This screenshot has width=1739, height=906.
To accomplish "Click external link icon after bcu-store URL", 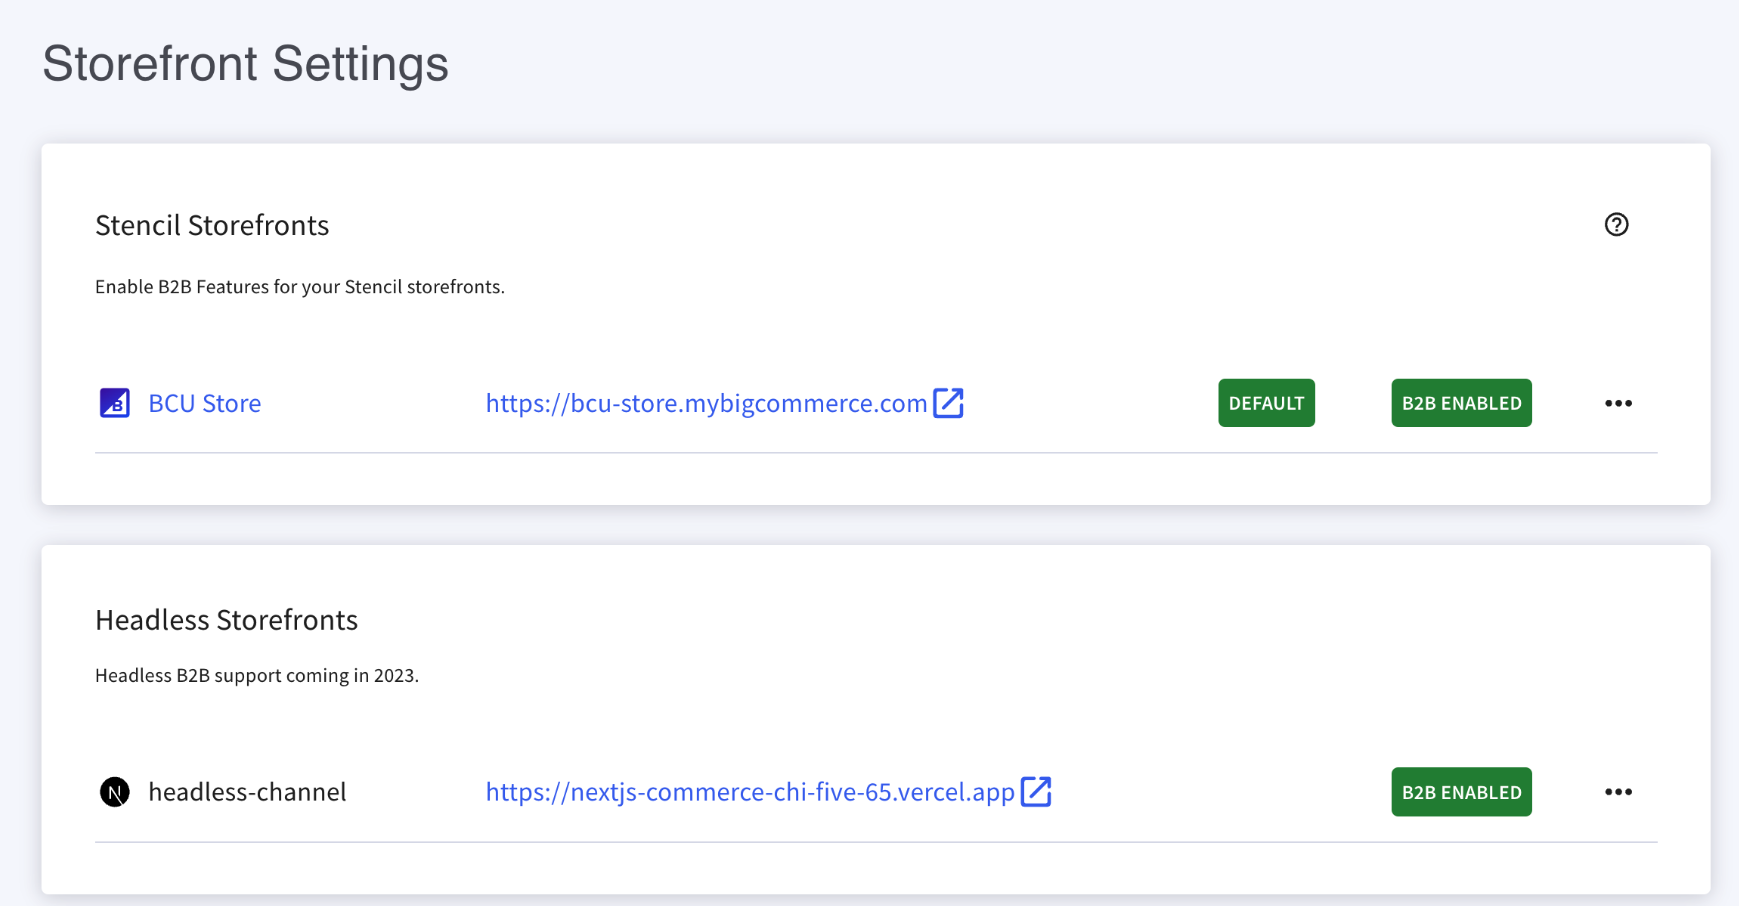I will tap(948, 403).
